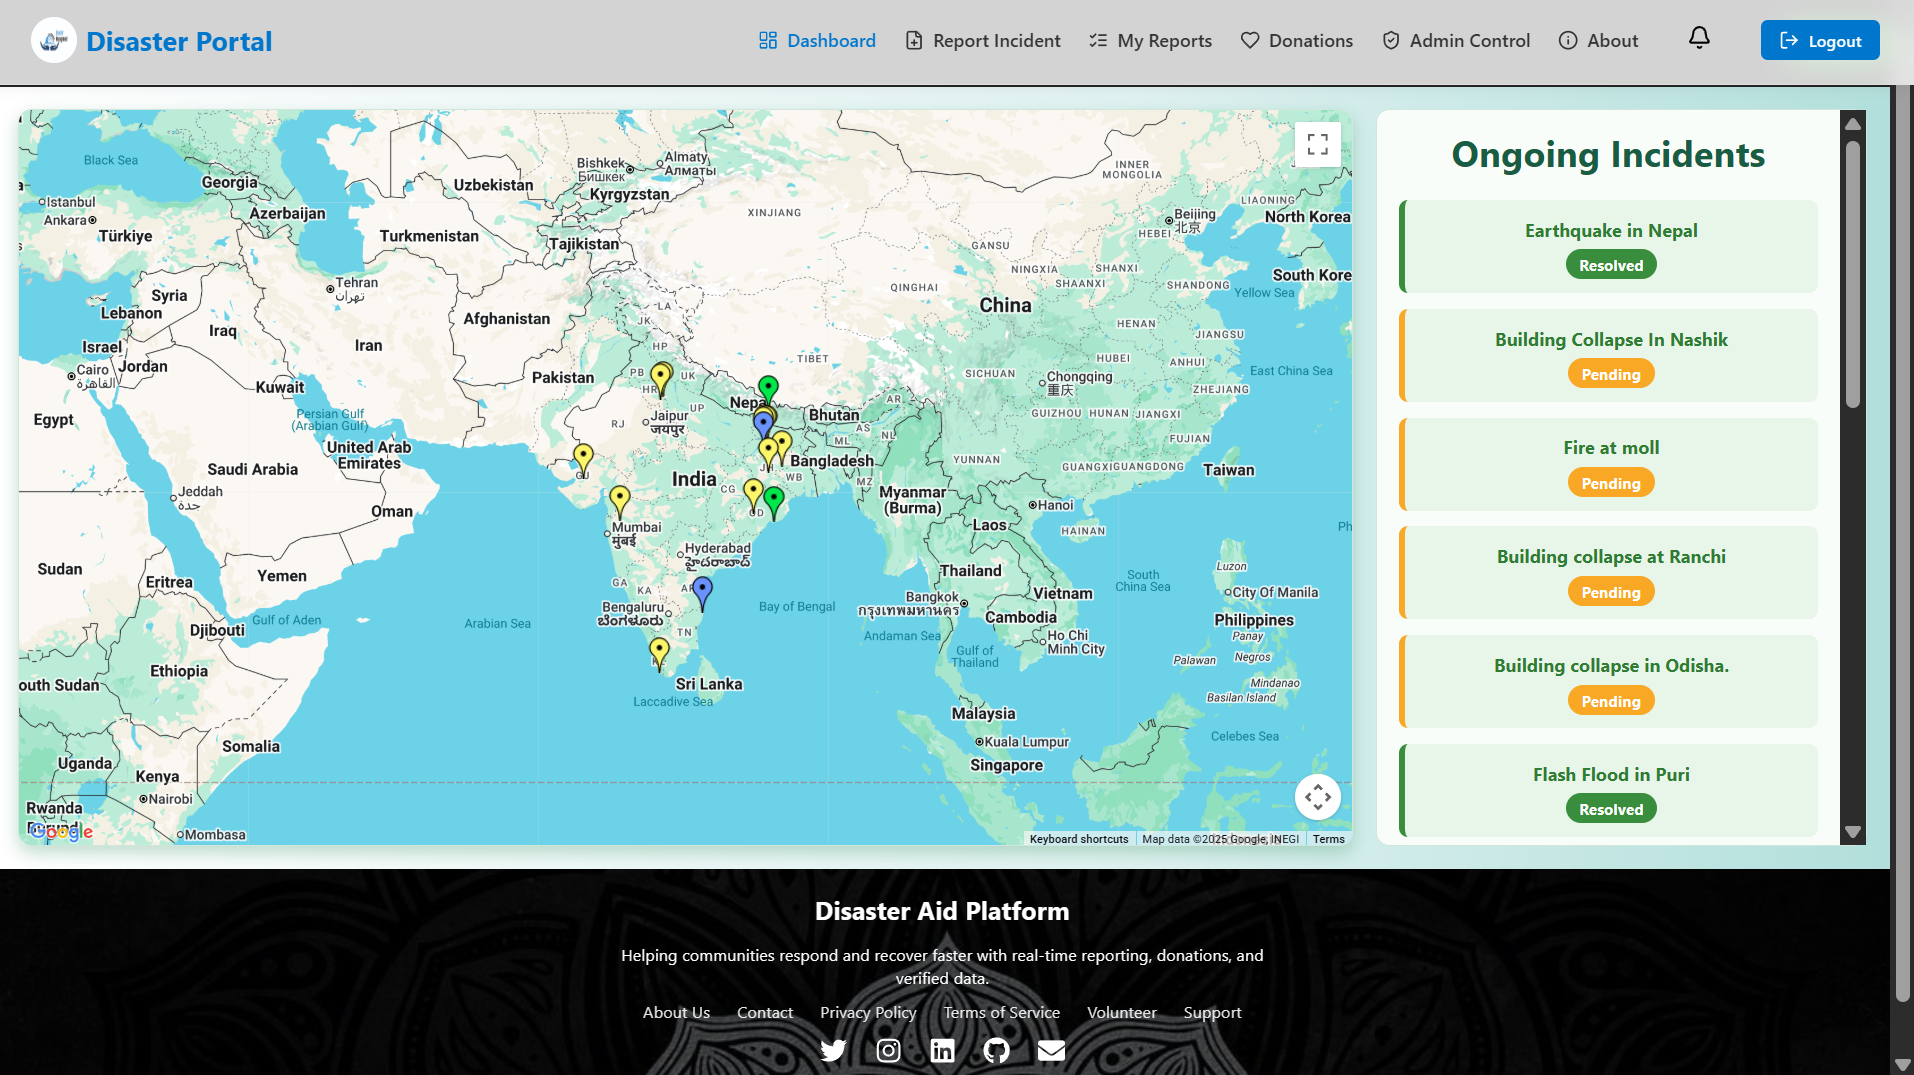The height and width of the screenshot is (1075, 1914).
Task: Click the Resolved badge on Earthquake in Nepal
Action: point(1611,265)
